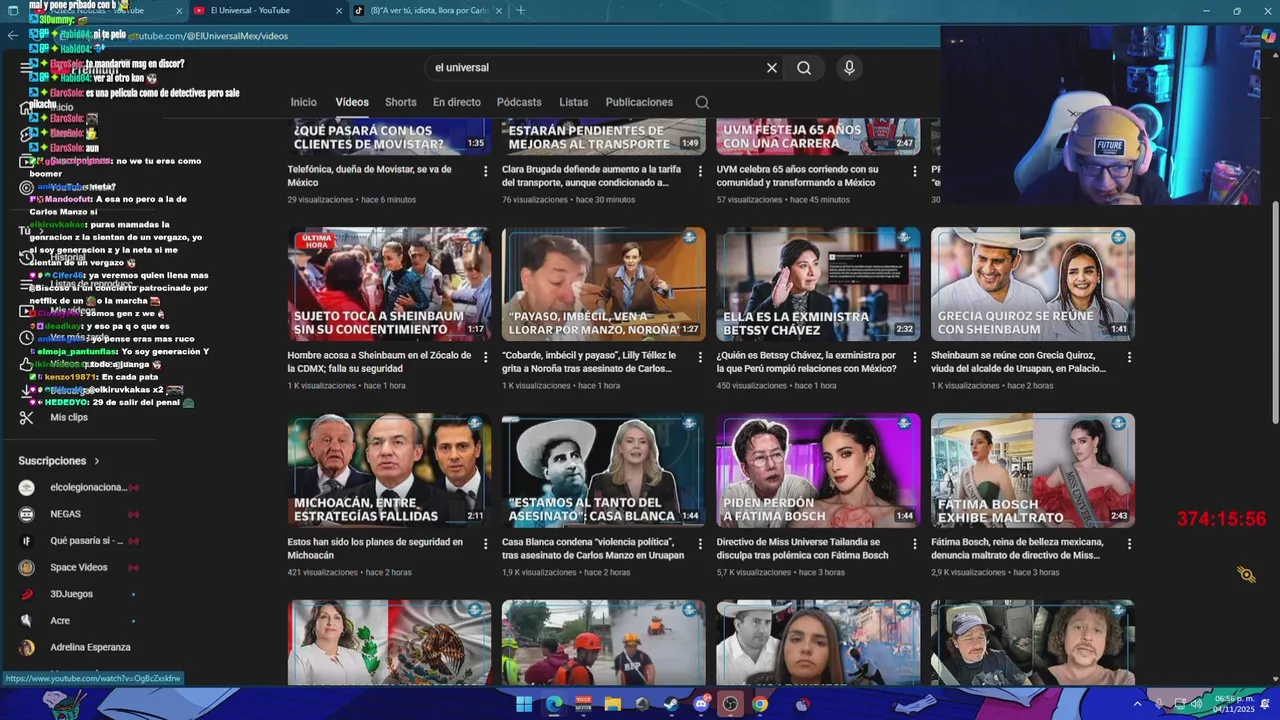This screenshot has height=720, width=1280.
Task: Open video title 'Clara Brugada defiende aumento a la tarifa'
Action: [592, 176]
